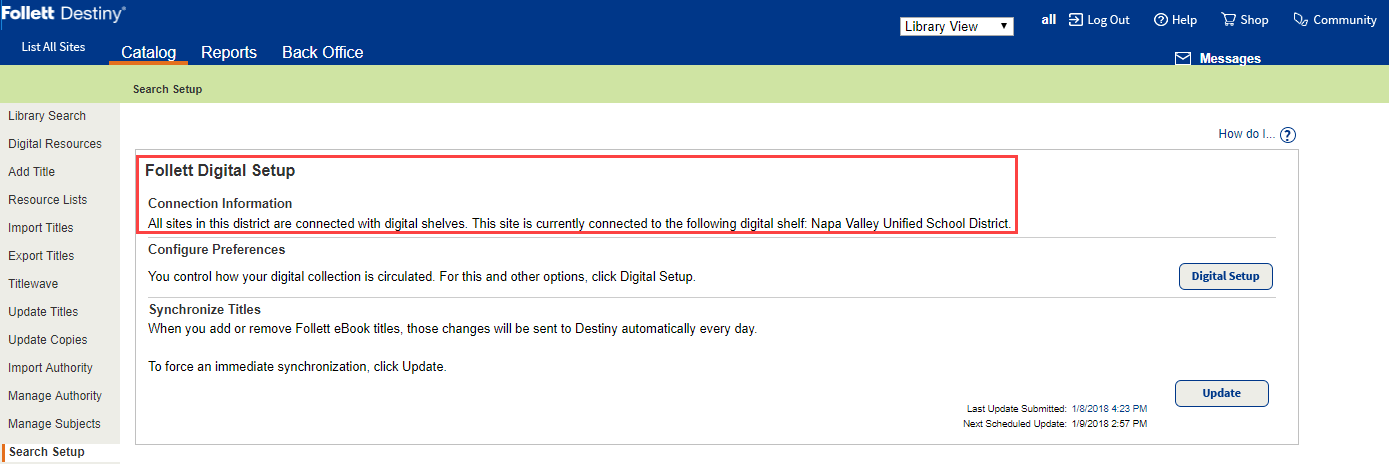Click the Napa Valley Unified School District text
This screenshot has width=1389, height=464.
[911, 223]
